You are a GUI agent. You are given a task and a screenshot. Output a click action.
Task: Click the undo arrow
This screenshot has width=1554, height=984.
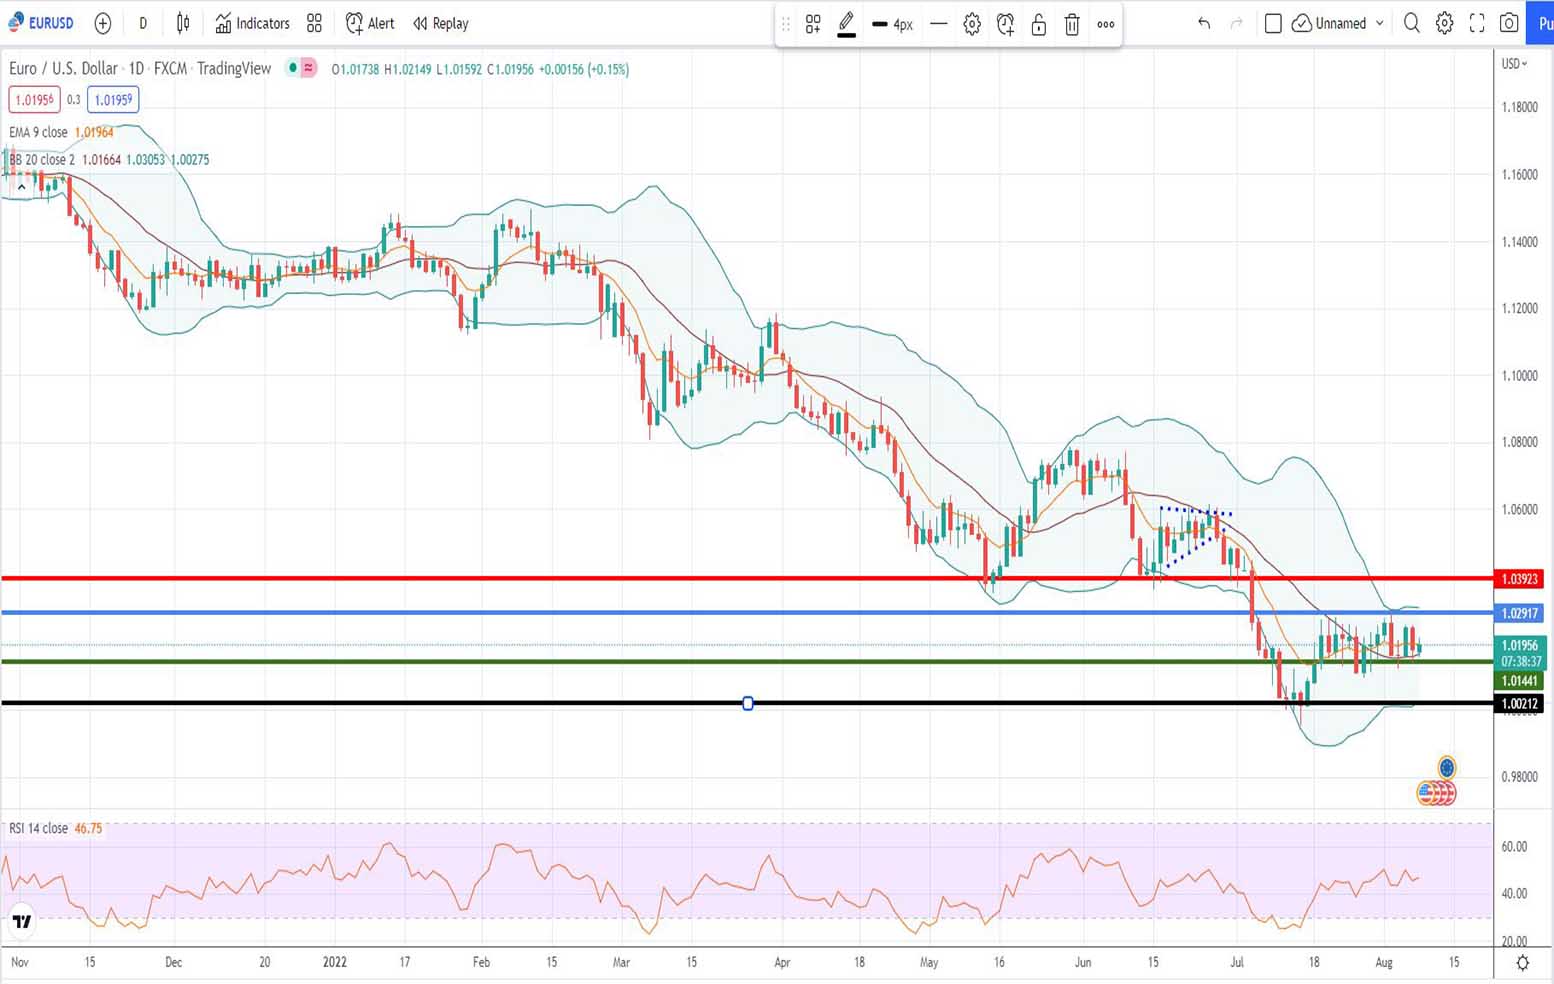(x=1204, y=23)
